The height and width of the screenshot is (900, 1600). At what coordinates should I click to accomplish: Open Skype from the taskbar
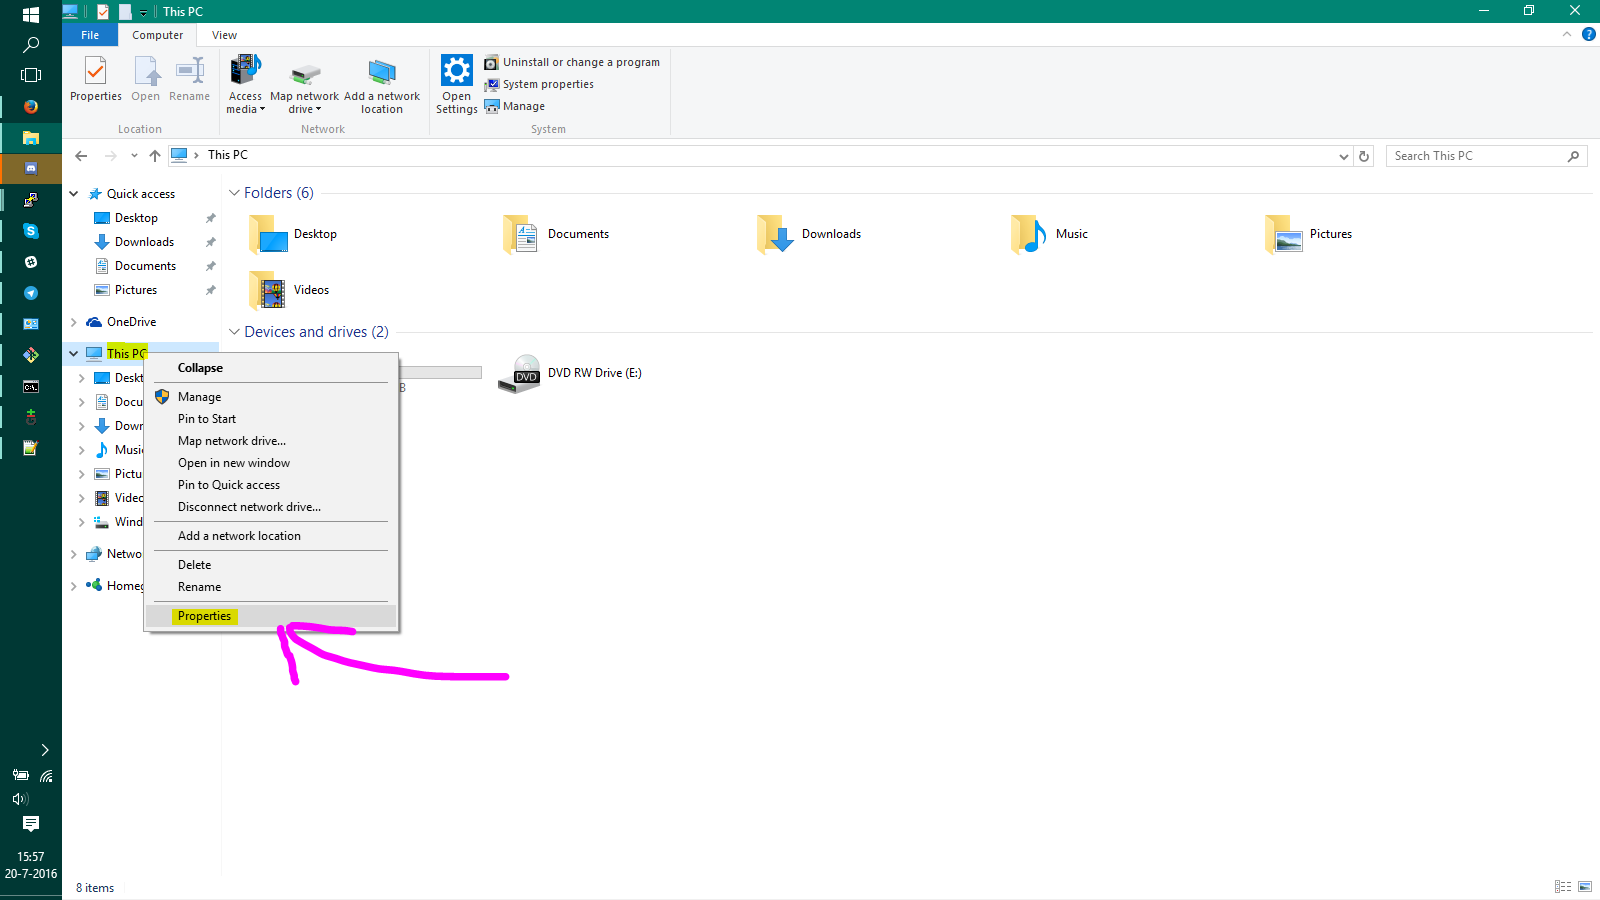[x=31, y=231]
